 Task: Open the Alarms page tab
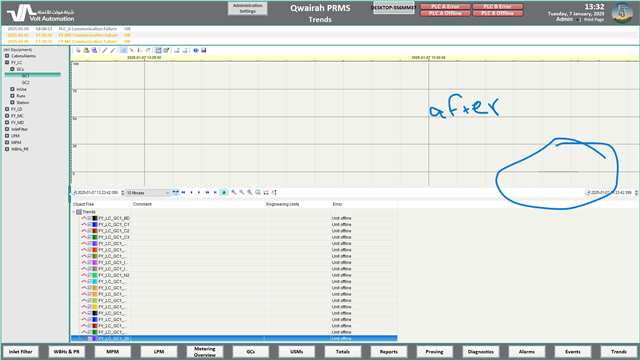click(527, 351)
